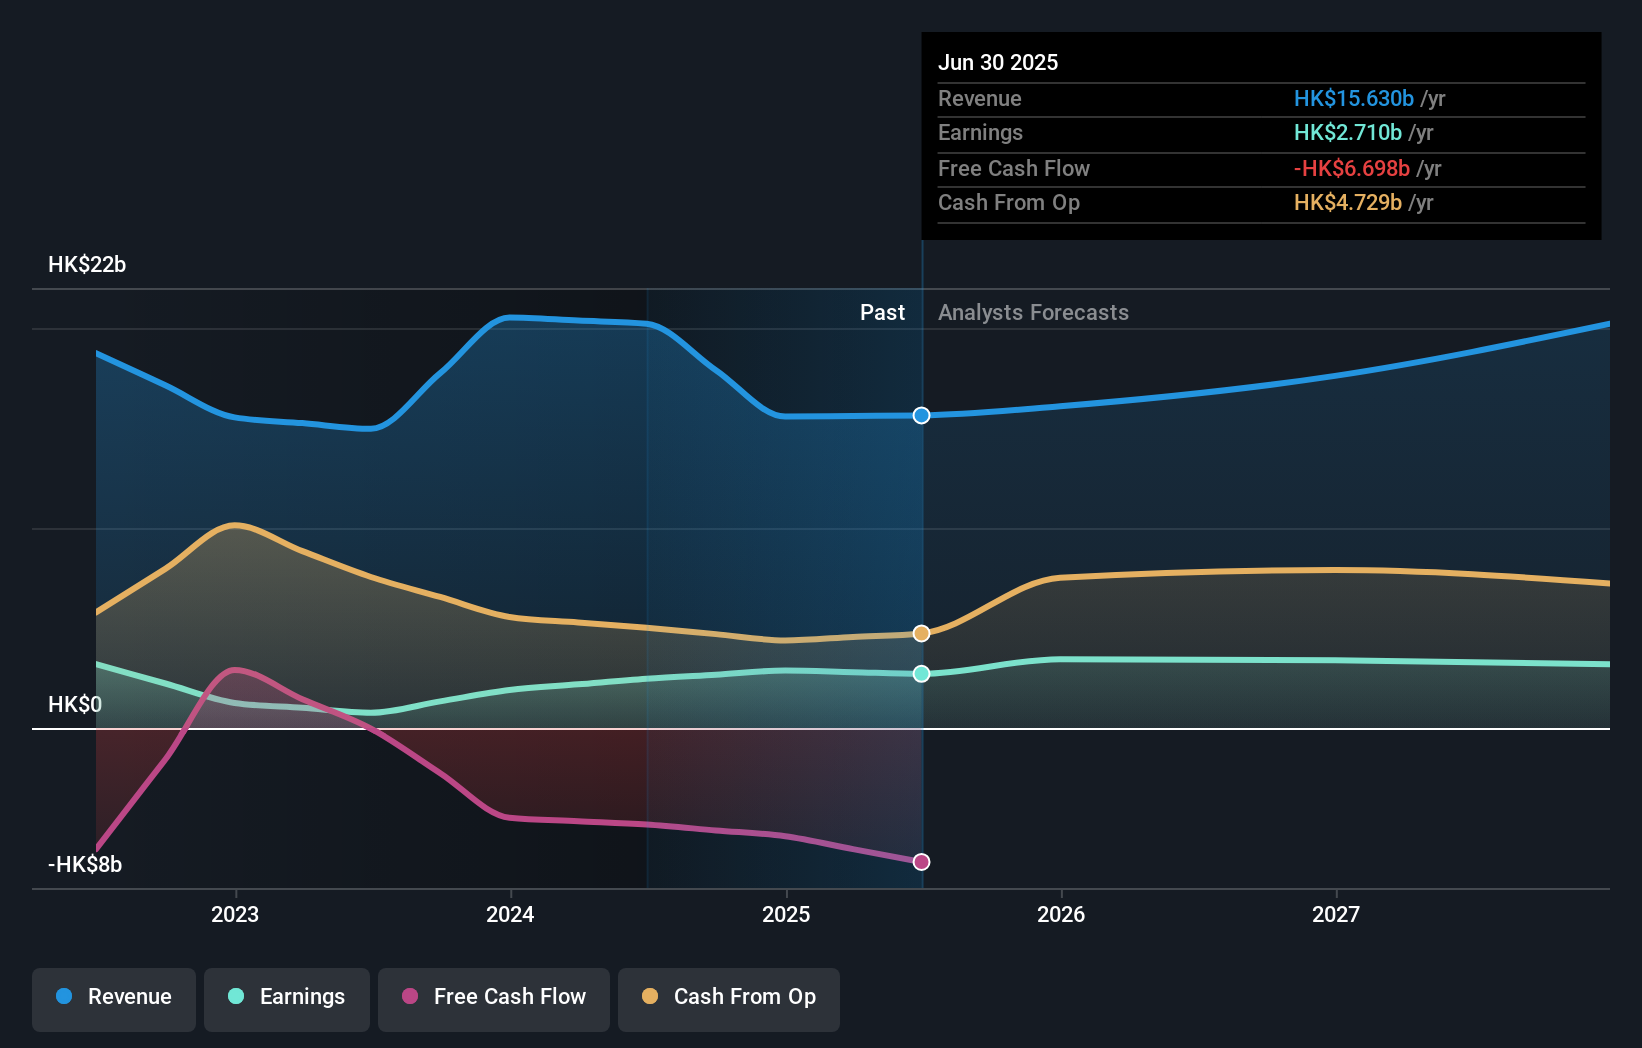Select the Cash From Op marker on the chart

(921, 632)
